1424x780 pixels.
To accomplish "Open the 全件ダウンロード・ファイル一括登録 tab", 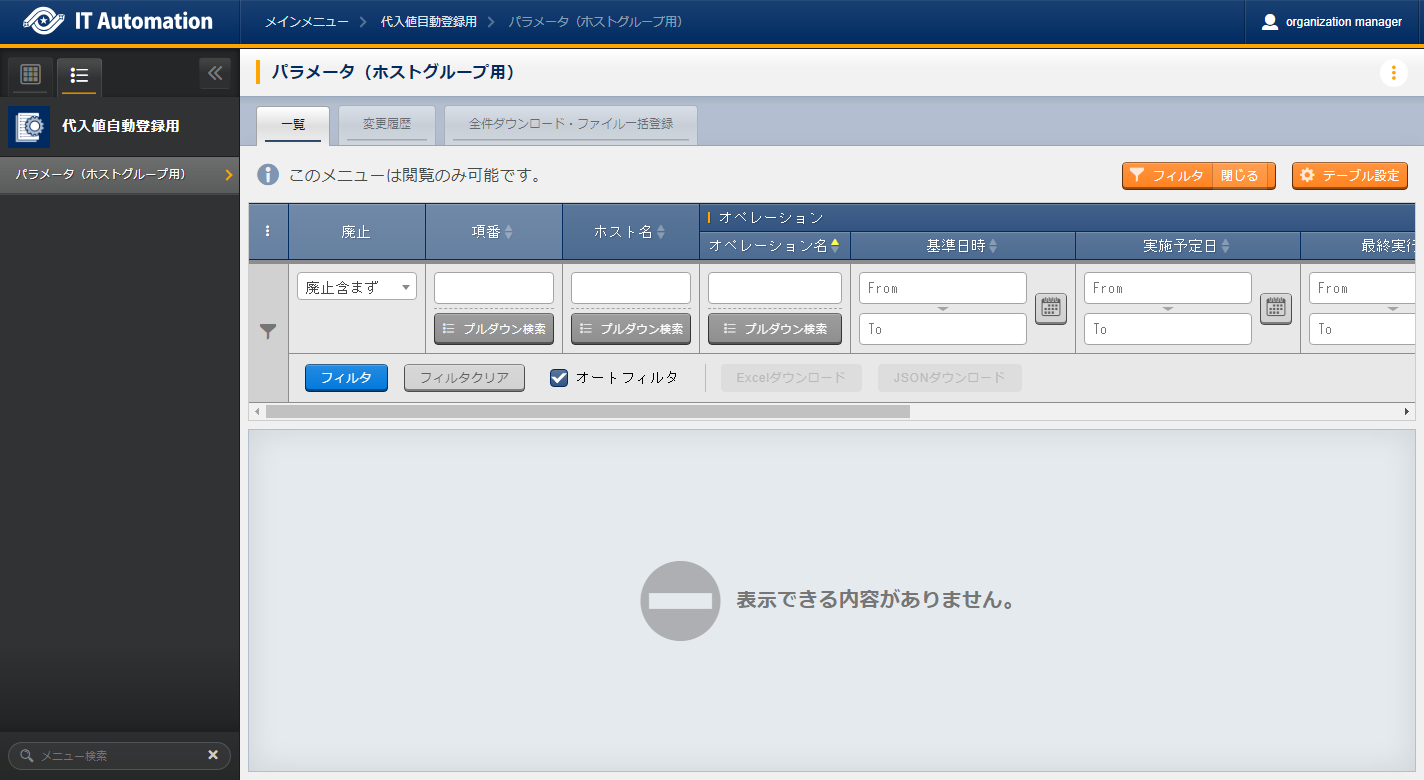I will point(570,124).
